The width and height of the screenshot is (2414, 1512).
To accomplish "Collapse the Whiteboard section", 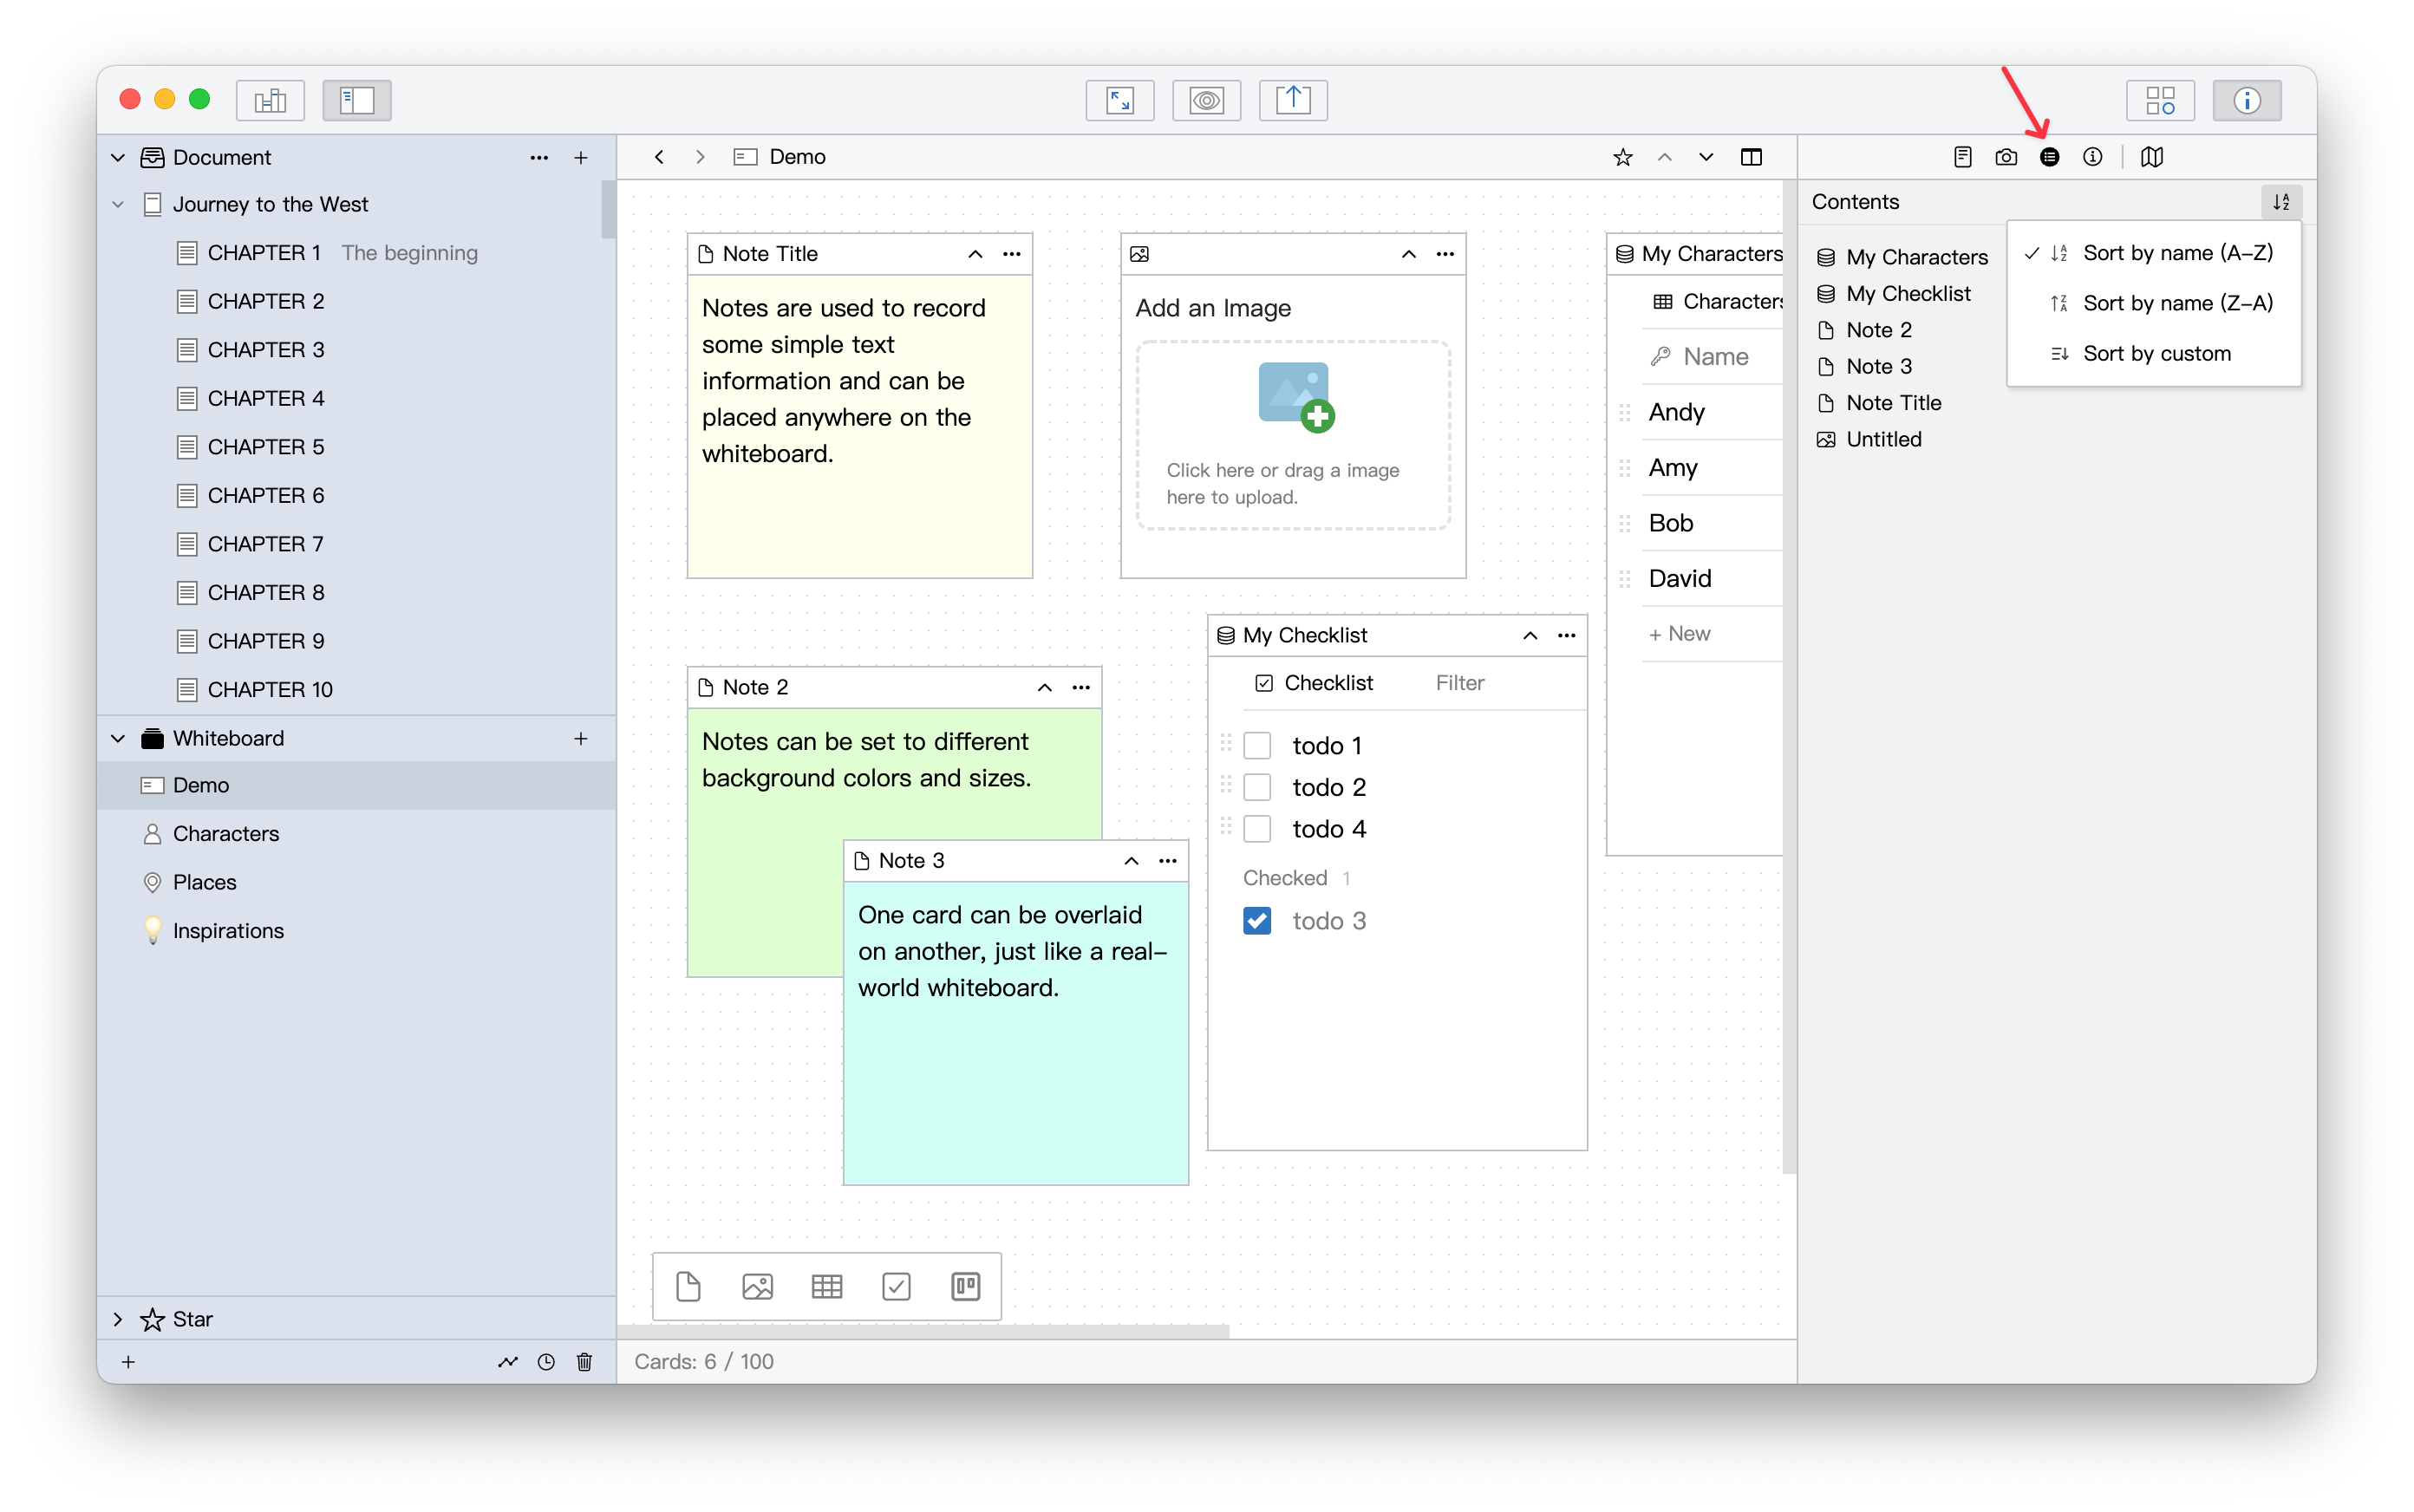I will click(x=118, y=738).
